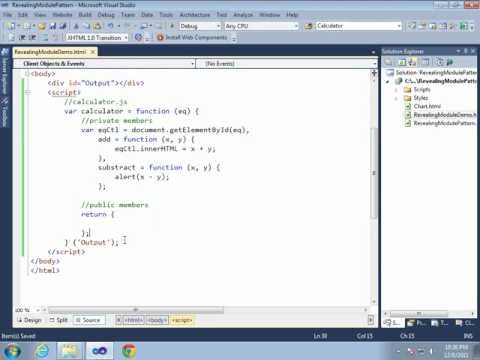Image resolution: width=480 pixels, height=360 pixels.
Task: Open the XHTML 1.0 Transitional schema dropdown
Action: [x=97, y=38]
